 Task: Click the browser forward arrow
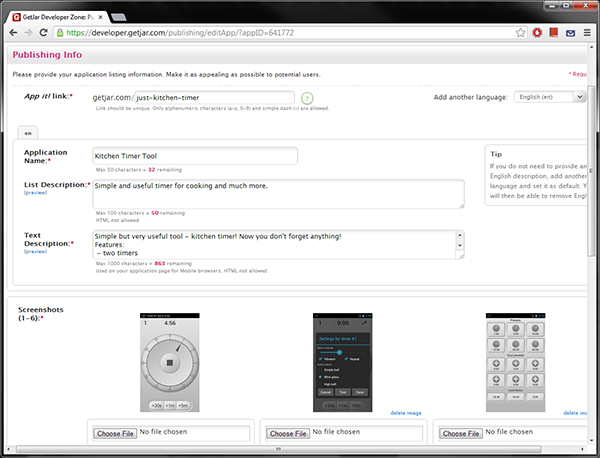(28, 33)
